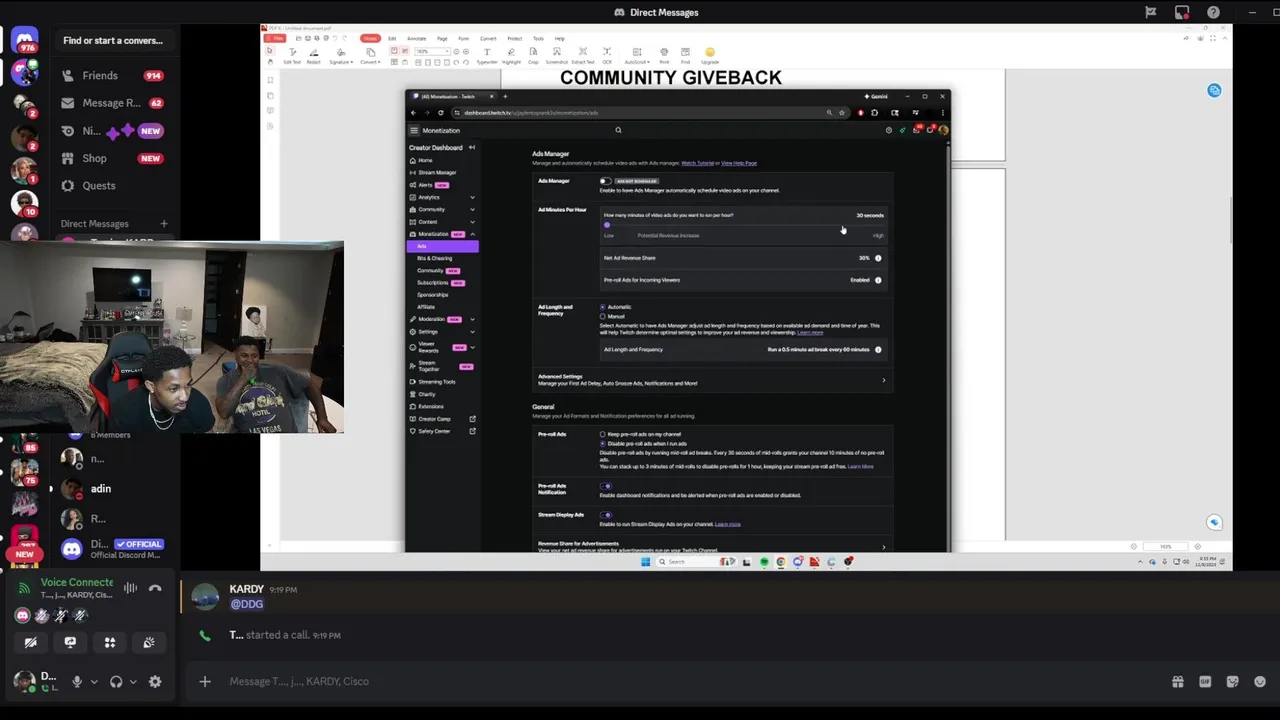Toggle Pre-roll Ads Notification switch
The height and width of the screenshot is (720, 1280).
pos(606,486)
